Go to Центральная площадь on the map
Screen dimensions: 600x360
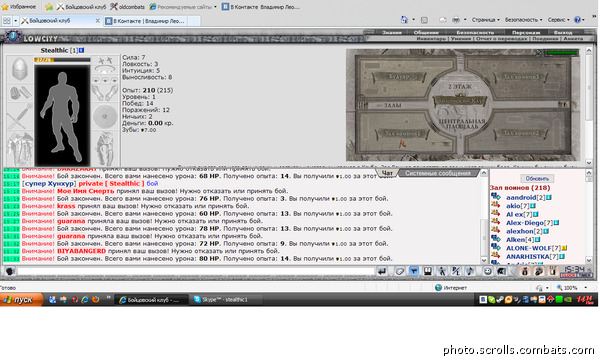[461, 124]
